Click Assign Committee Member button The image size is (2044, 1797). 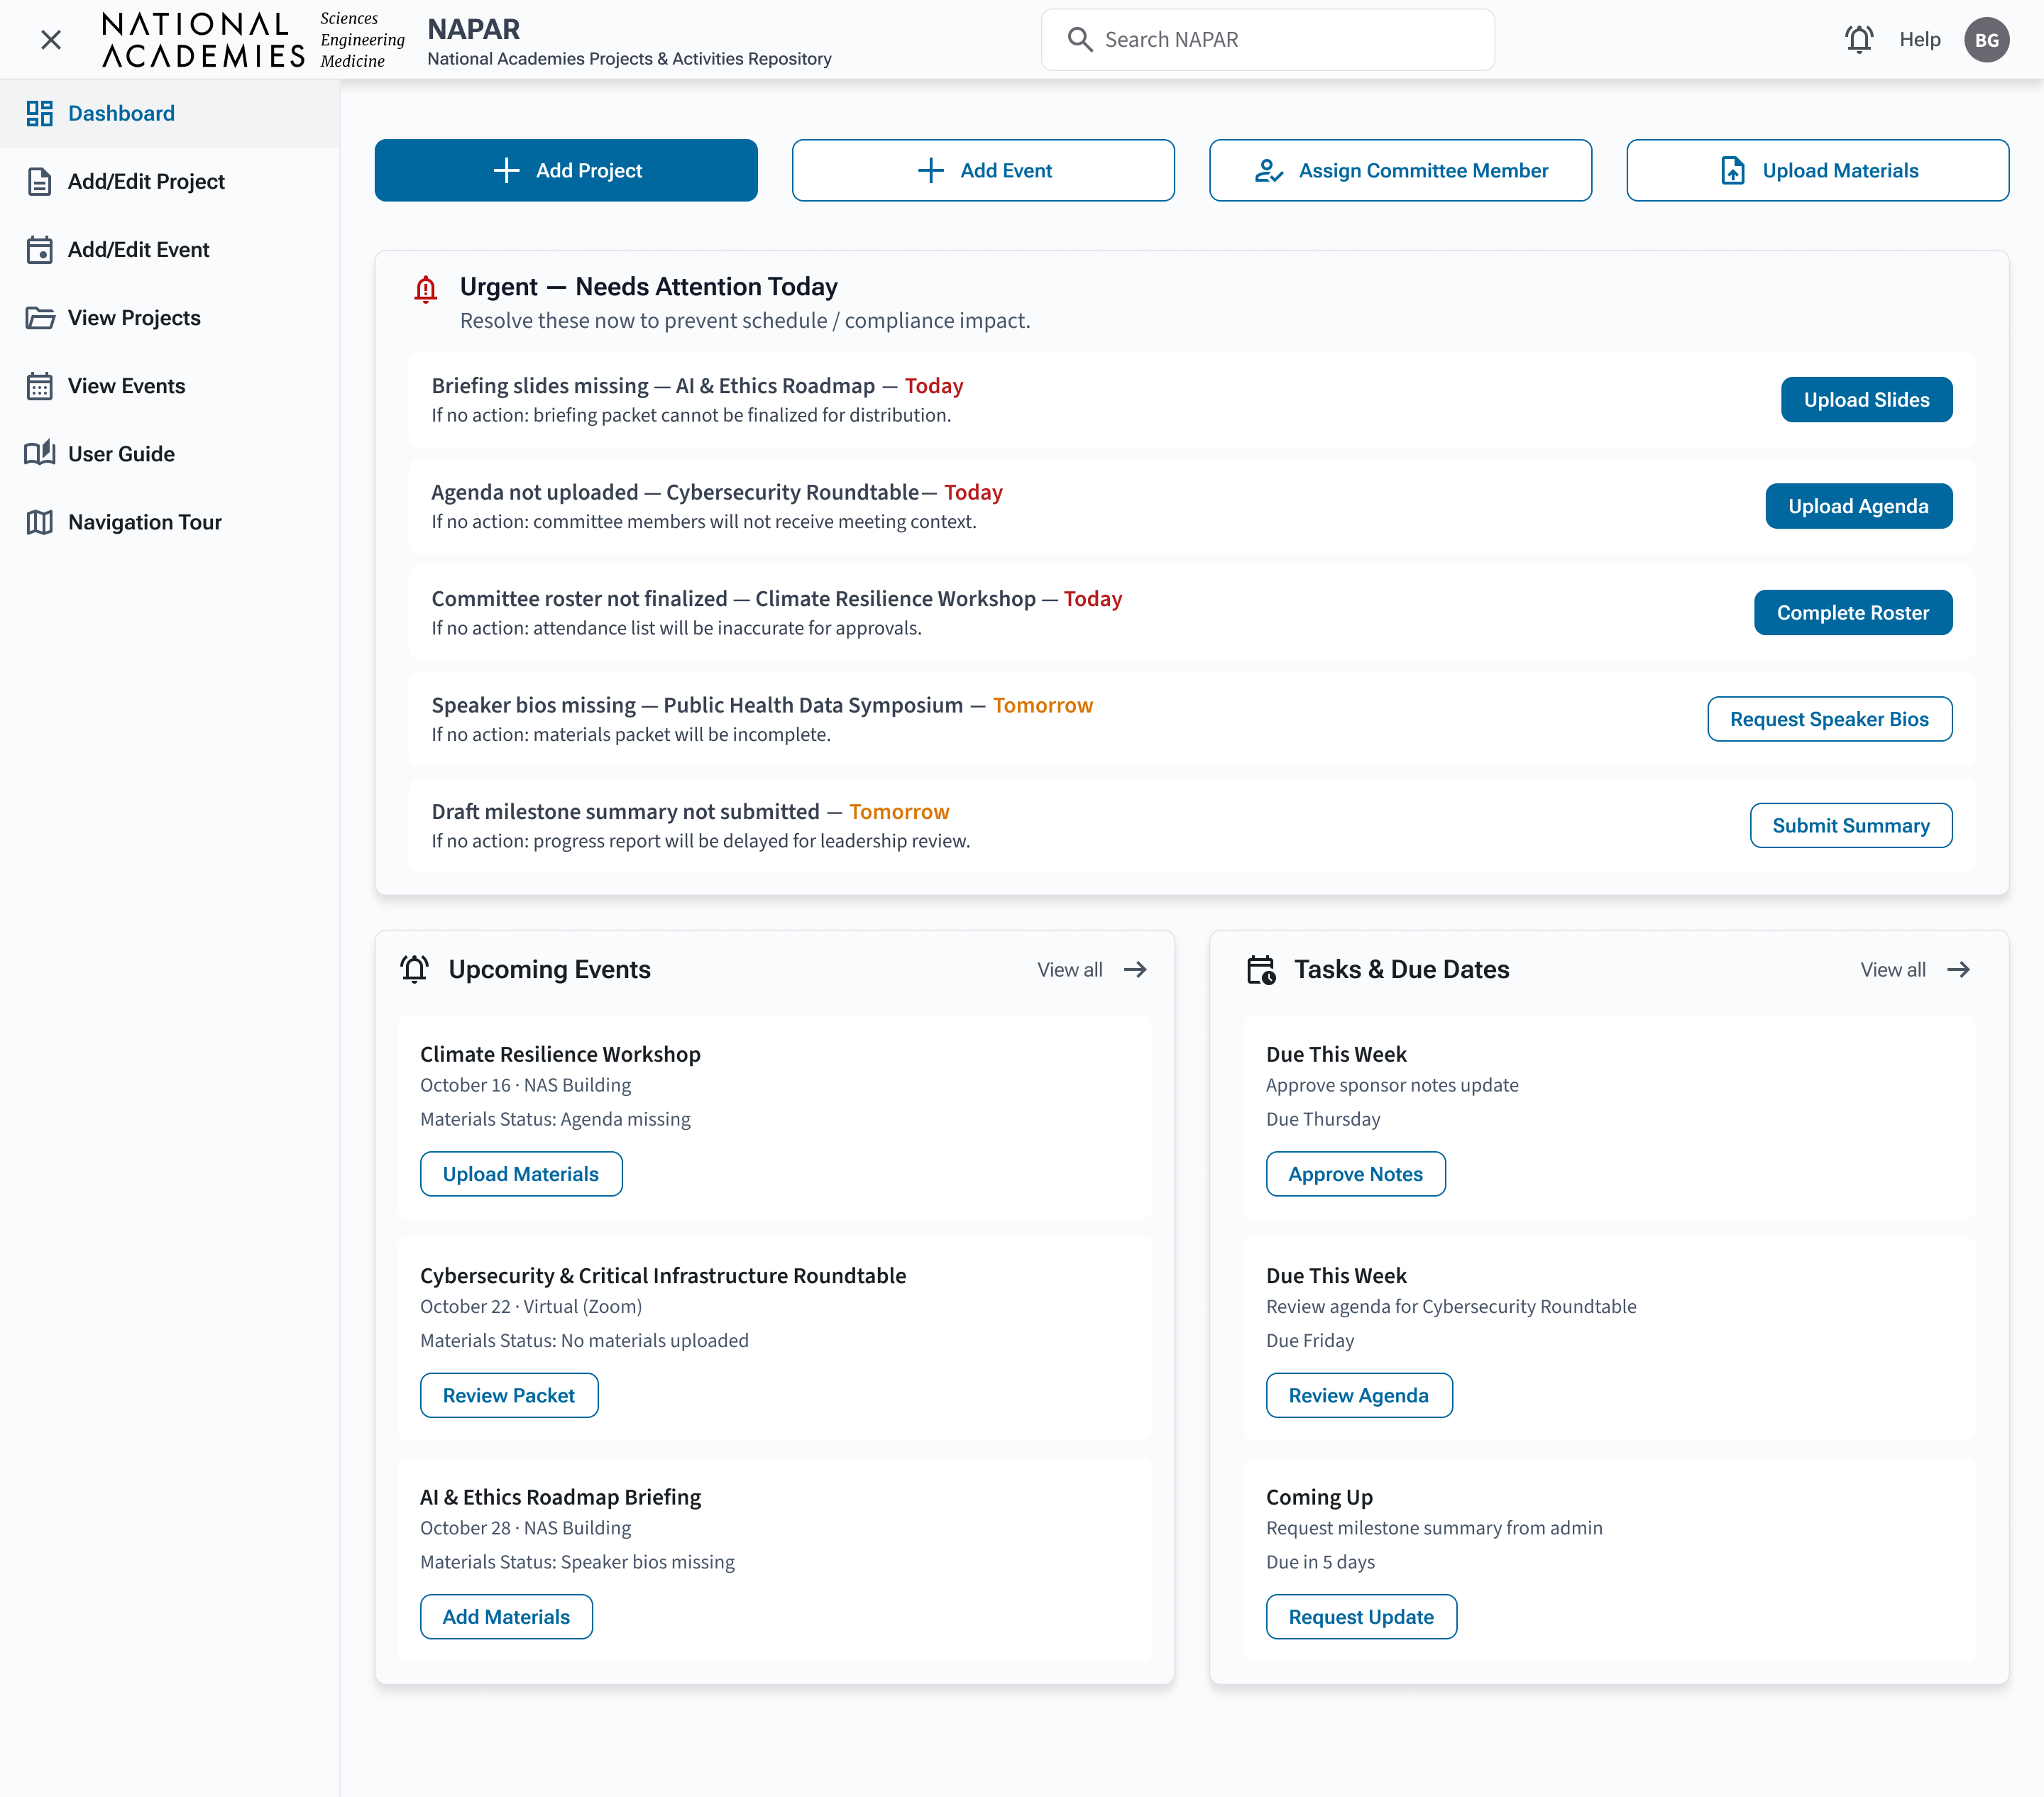pyautogui.click(x=1400, y=171)
